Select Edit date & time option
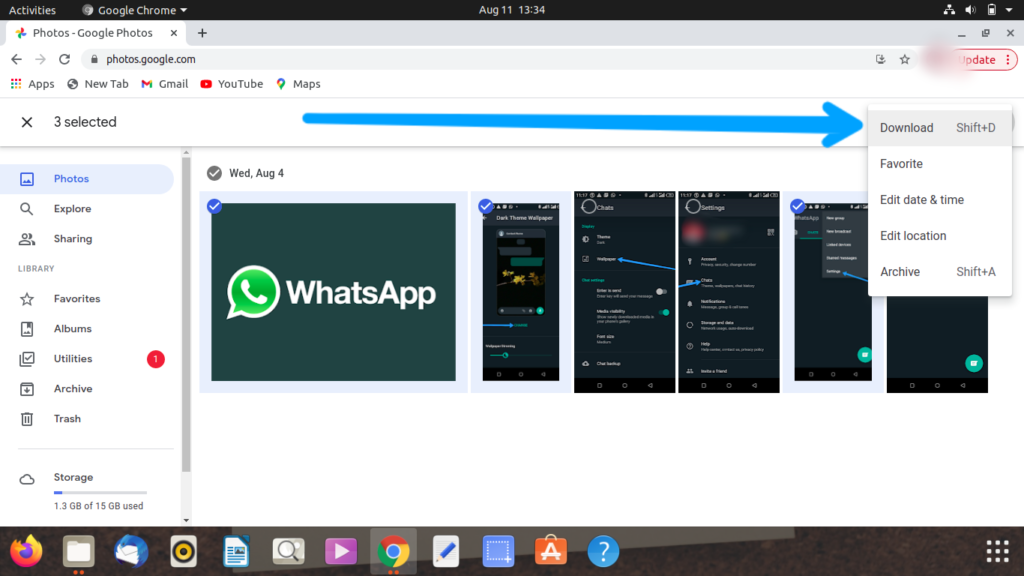Screen dimensions: 1024x576 (922, 200)
